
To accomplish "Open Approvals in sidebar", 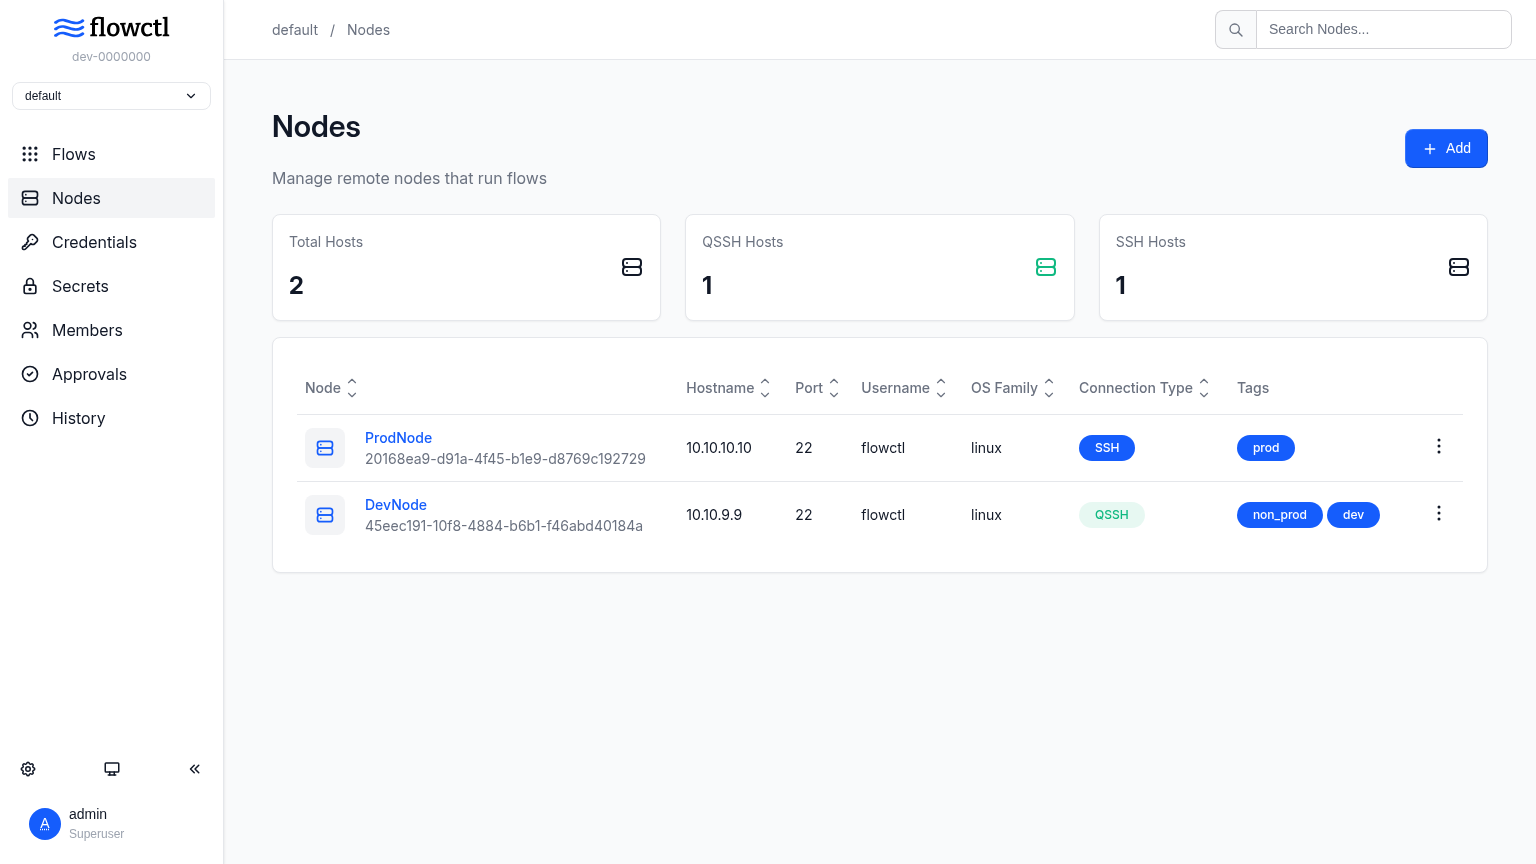I will pyautogui.click(x=111, y=374).
